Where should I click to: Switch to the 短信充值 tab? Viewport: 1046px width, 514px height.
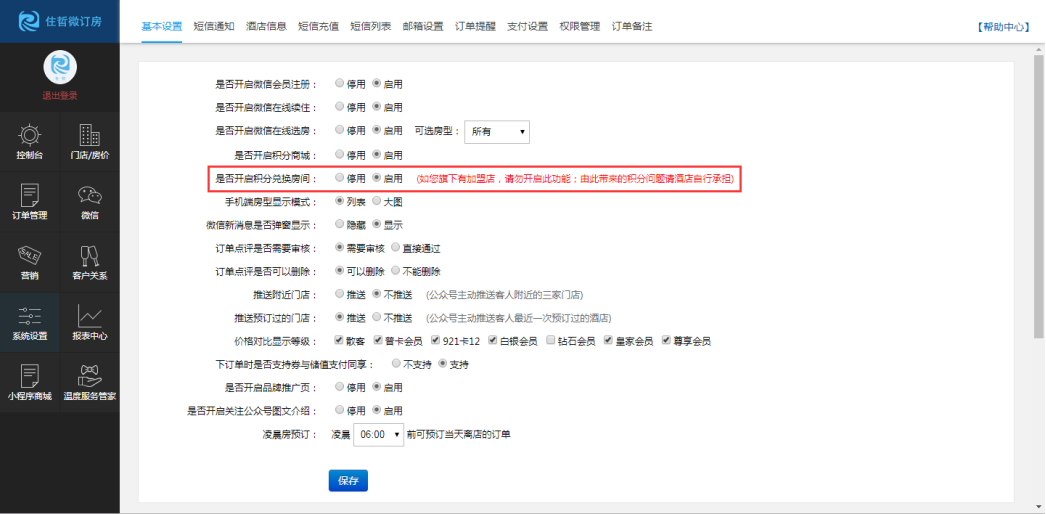[318, 27]
